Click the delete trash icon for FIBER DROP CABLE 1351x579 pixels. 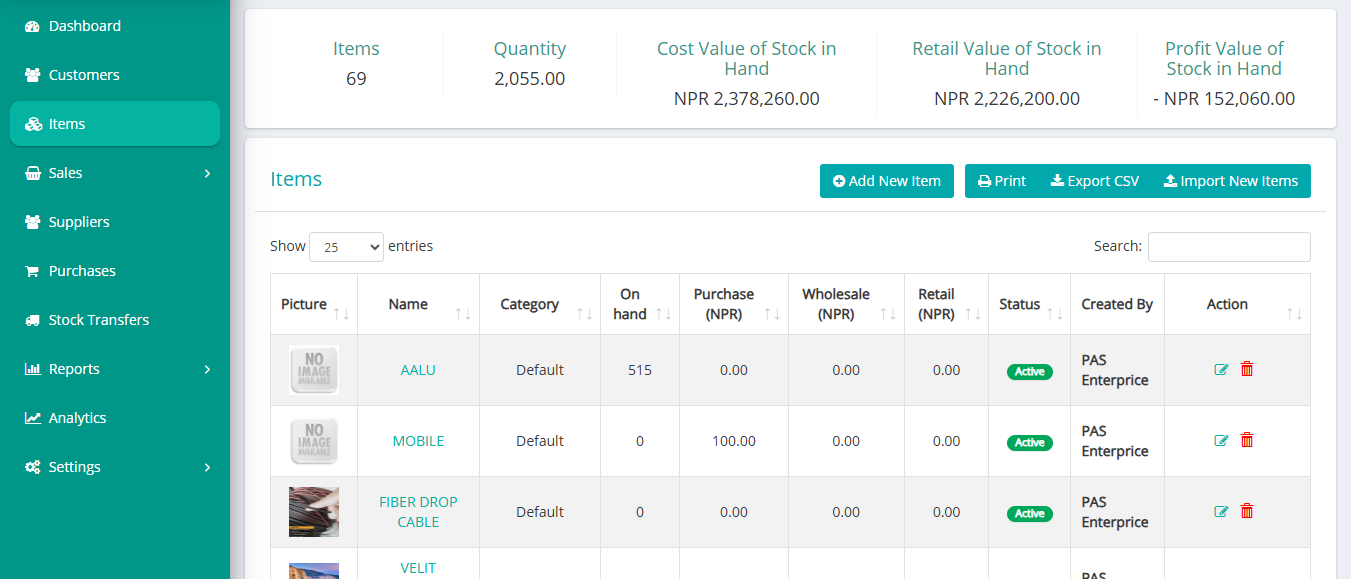coord(1246,510)
